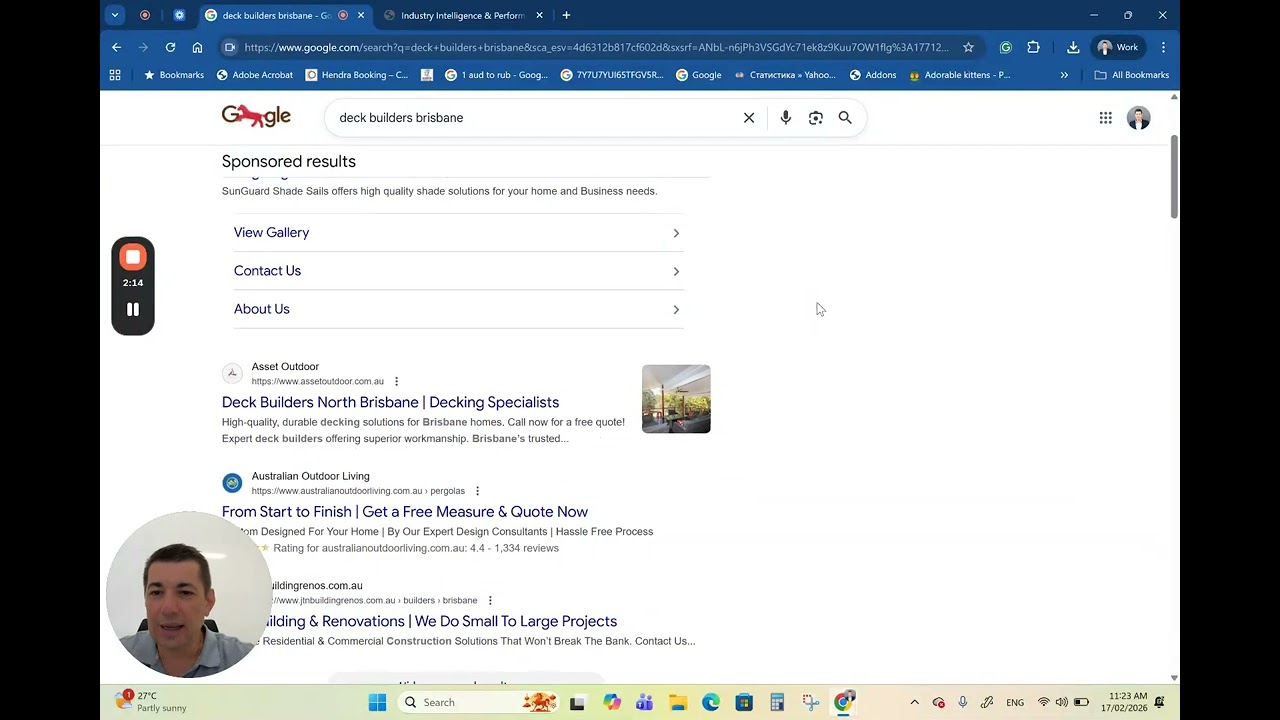The image size is (1280, 720).
Task: Show more bookmarks with the overflow chevron
Action: (x=1064, y=75)
